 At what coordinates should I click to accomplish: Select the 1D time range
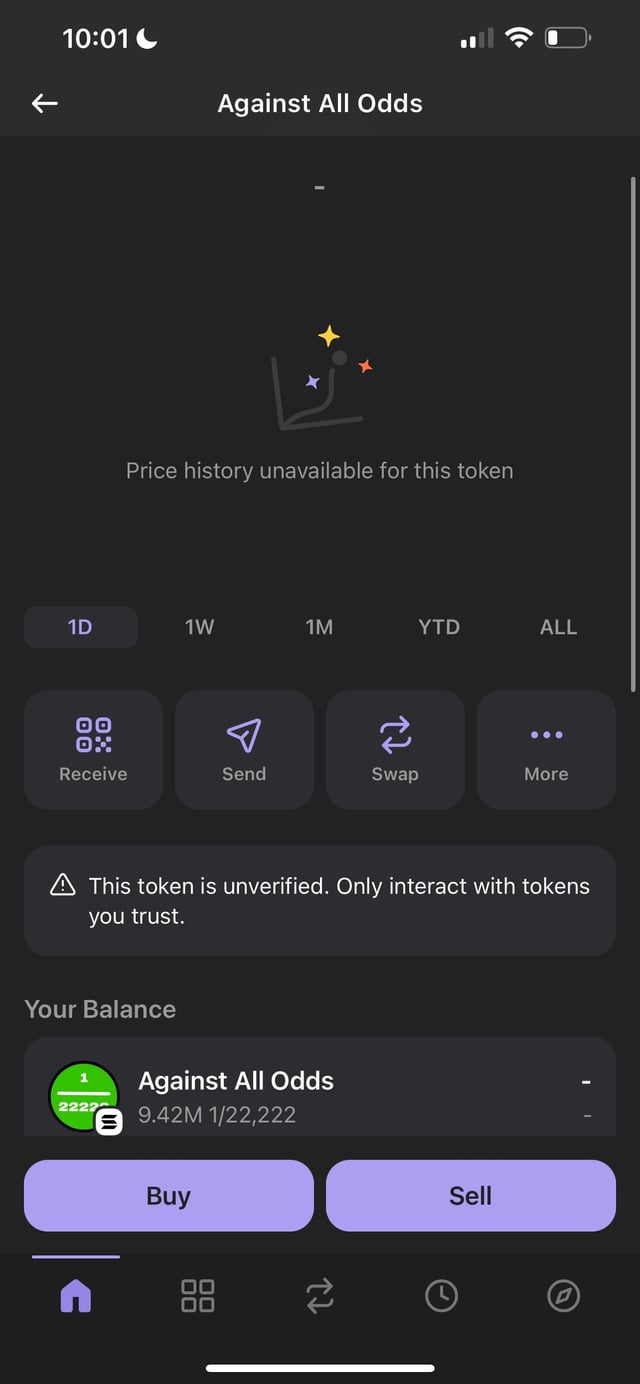pos(80,627)
